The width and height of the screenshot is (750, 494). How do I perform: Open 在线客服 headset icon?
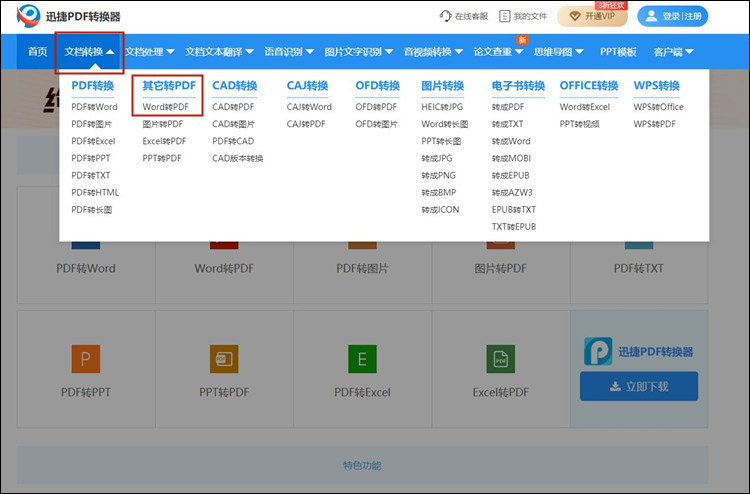click(445, 16)
